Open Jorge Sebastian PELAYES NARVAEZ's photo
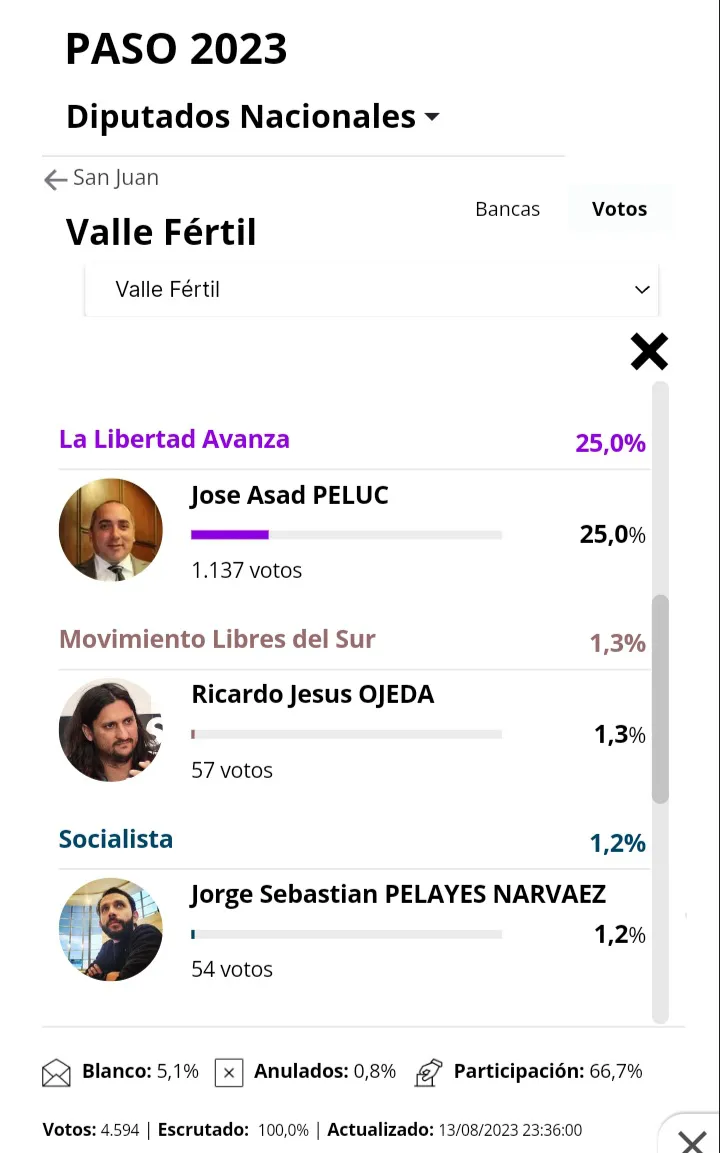Viewport: 720px width, 1153px height. (110, 929)
